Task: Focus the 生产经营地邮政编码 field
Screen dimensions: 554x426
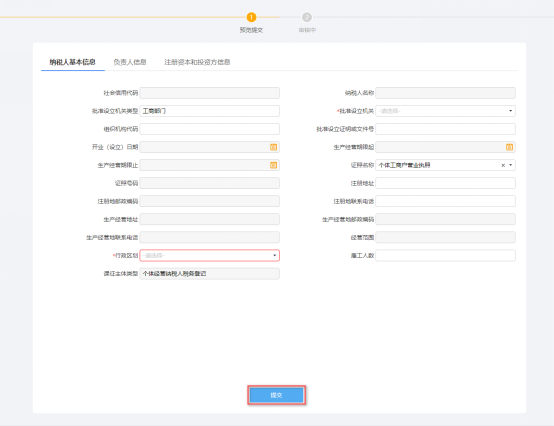Action: 445,219
